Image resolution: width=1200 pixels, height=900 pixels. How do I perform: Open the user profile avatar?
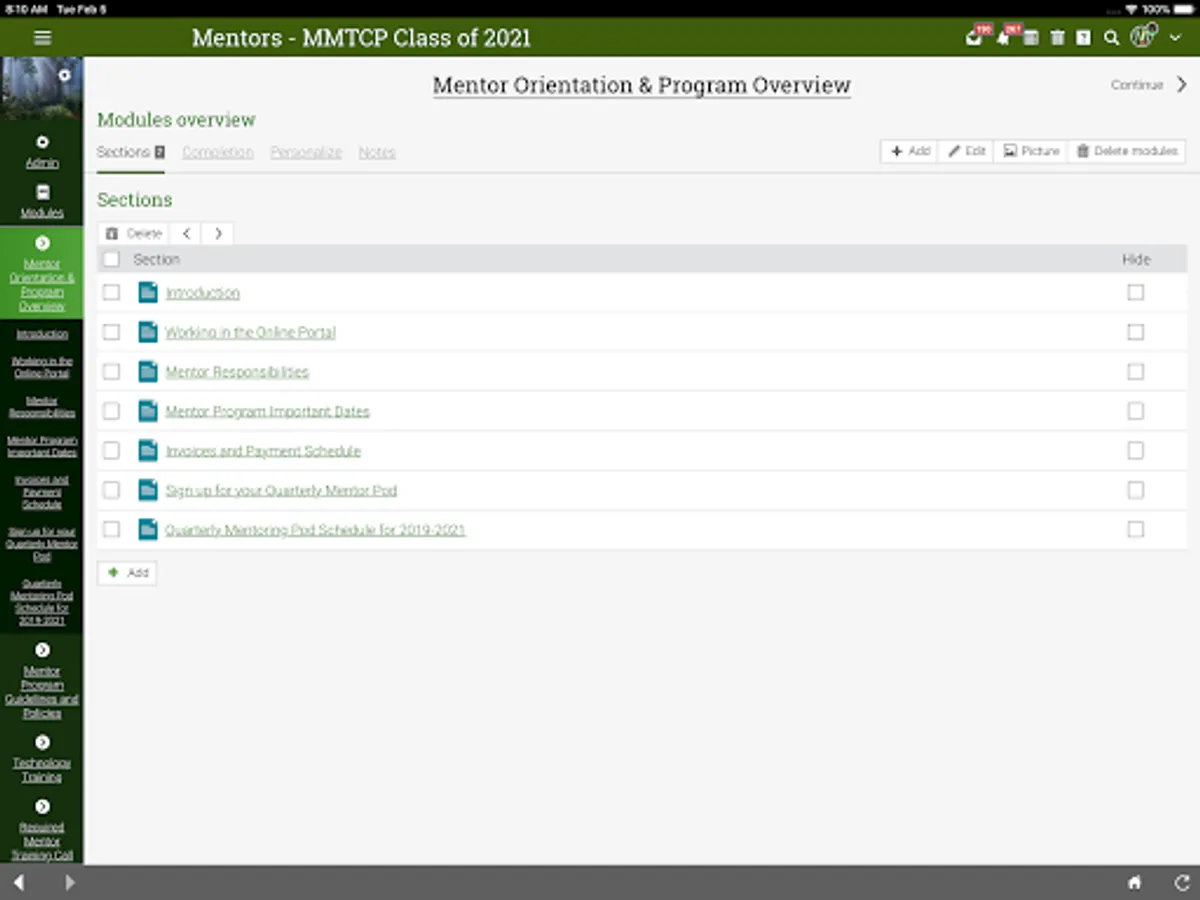coord(1143,37)
